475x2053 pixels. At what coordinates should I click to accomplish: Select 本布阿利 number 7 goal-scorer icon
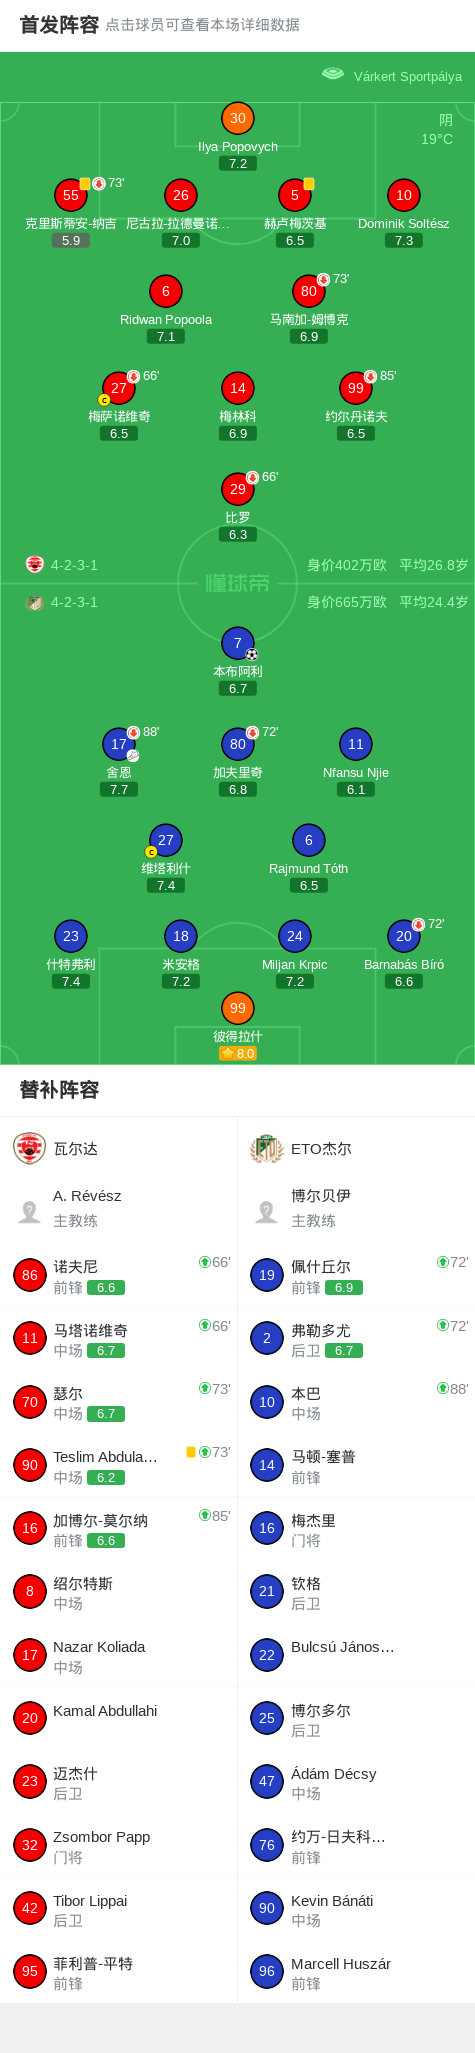237,643
